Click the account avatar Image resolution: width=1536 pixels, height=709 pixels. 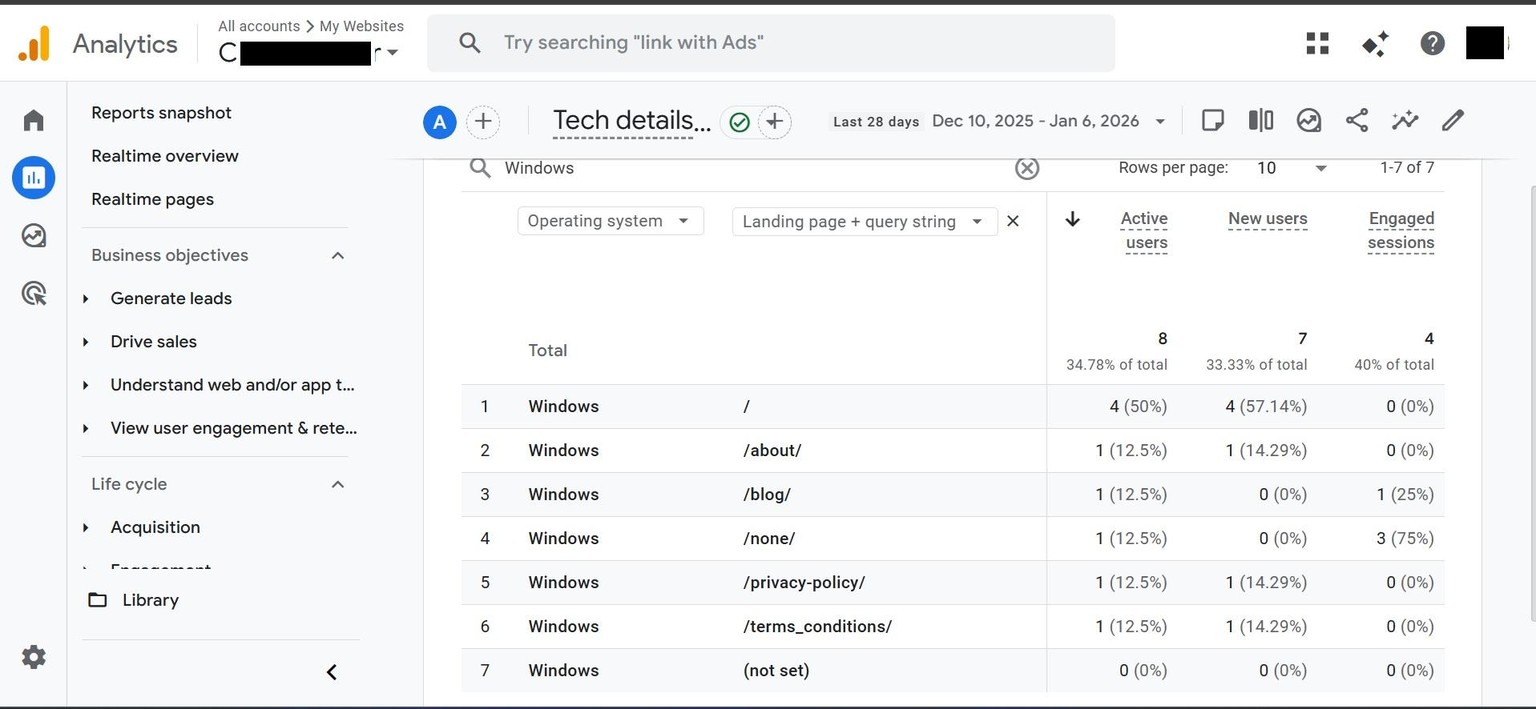(1485, 43)
